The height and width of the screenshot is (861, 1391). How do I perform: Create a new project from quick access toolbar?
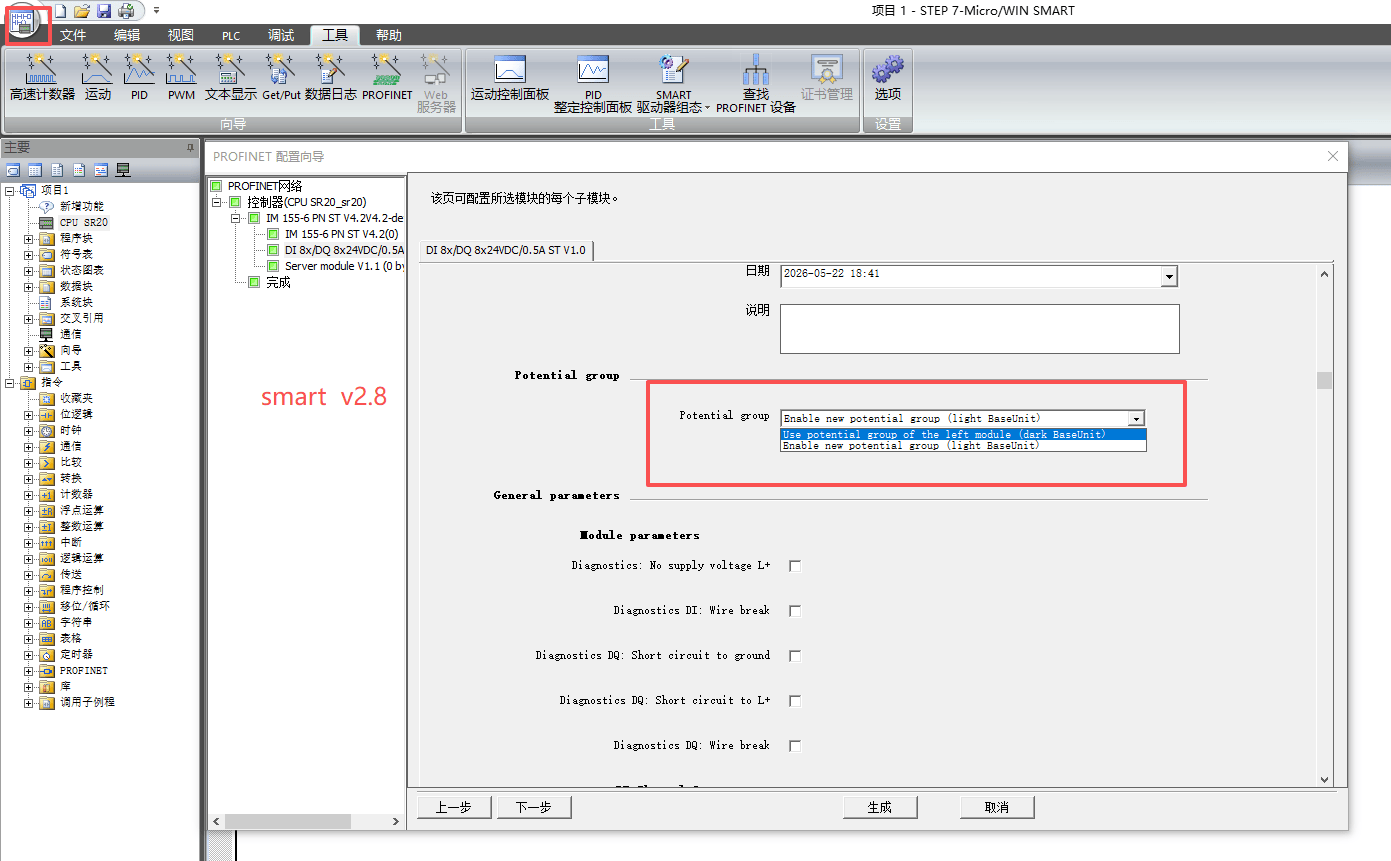60,11
